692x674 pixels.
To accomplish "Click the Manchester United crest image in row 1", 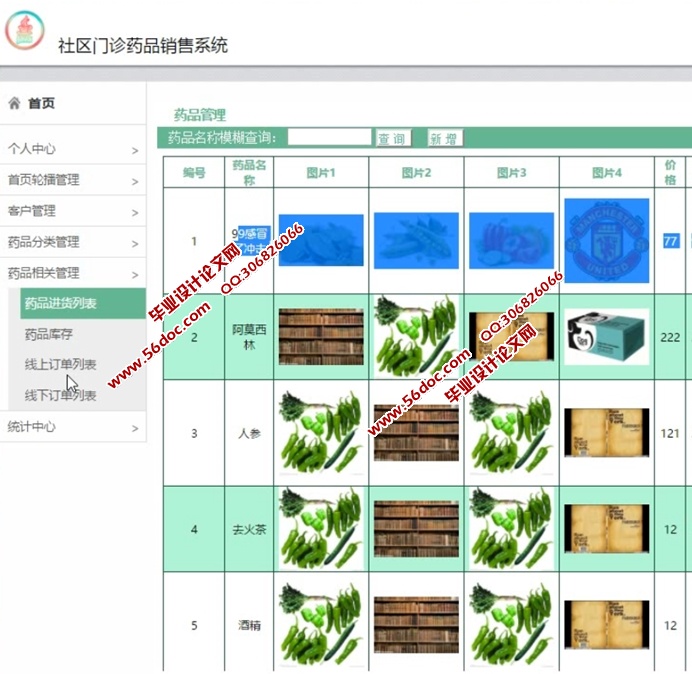I will [607, 241].
